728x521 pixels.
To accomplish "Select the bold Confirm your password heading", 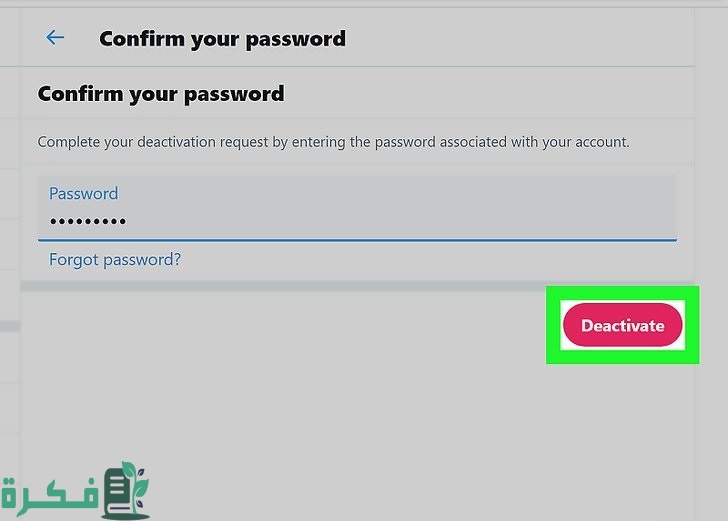I will point(161,94).
